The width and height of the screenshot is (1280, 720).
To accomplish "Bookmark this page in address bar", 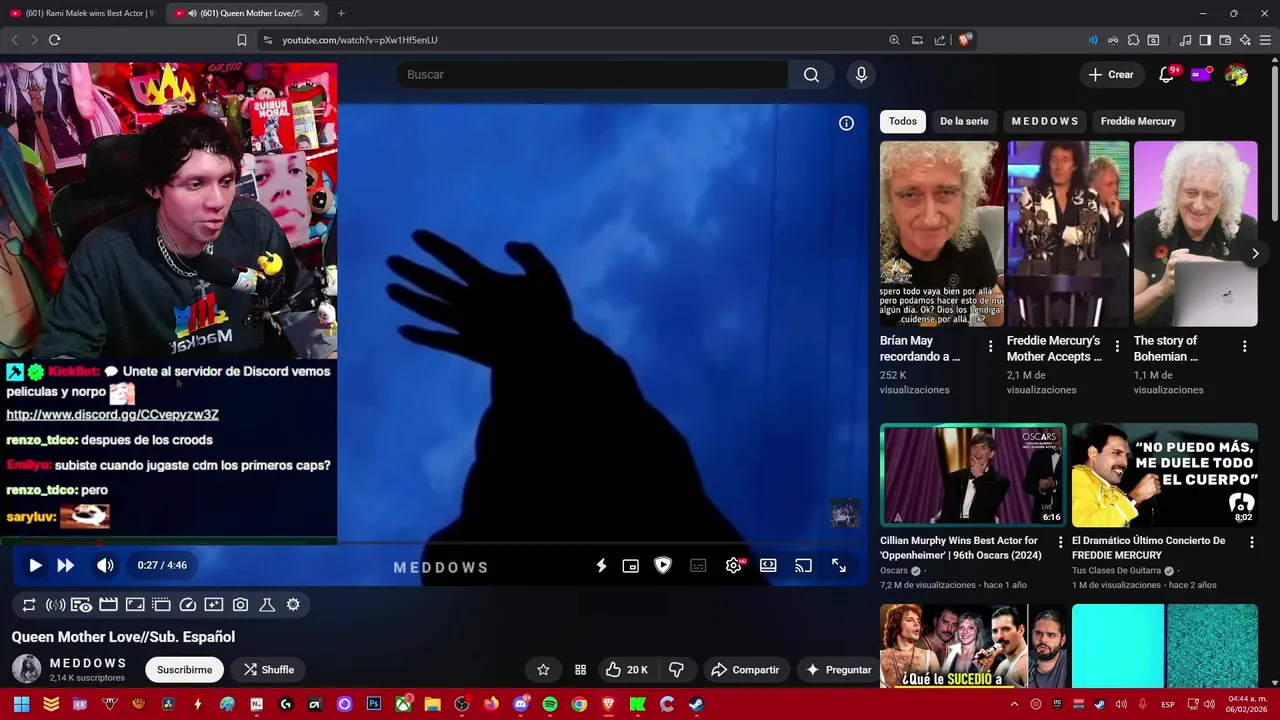I will coord(242,40).
